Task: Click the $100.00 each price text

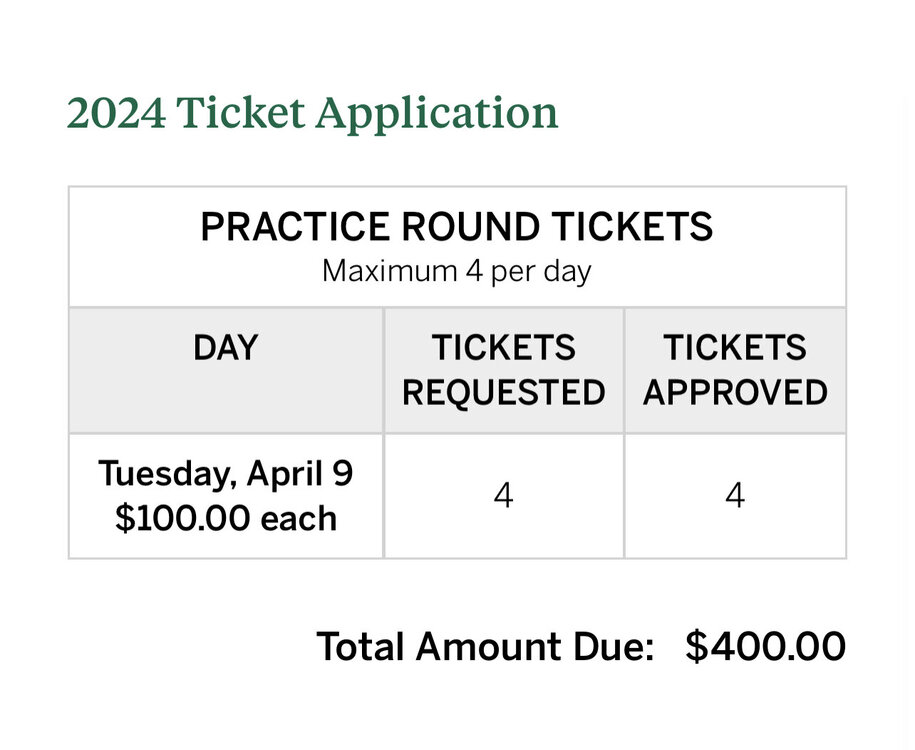Action: pyautogui.click(x=226, y=518)
